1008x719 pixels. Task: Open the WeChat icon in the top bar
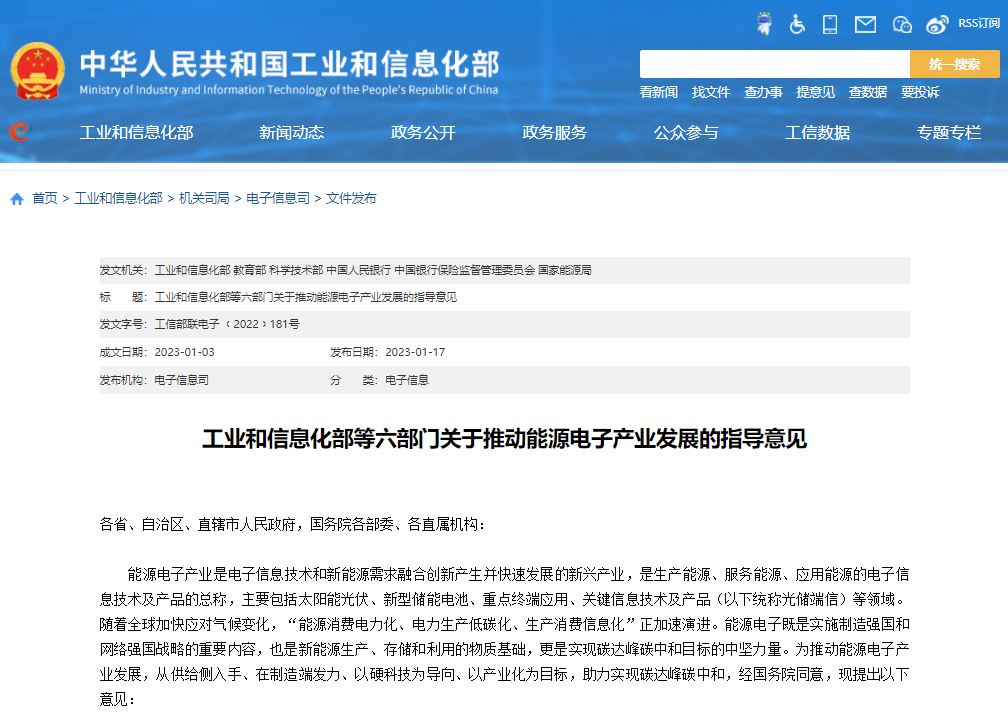click(901, 24)
